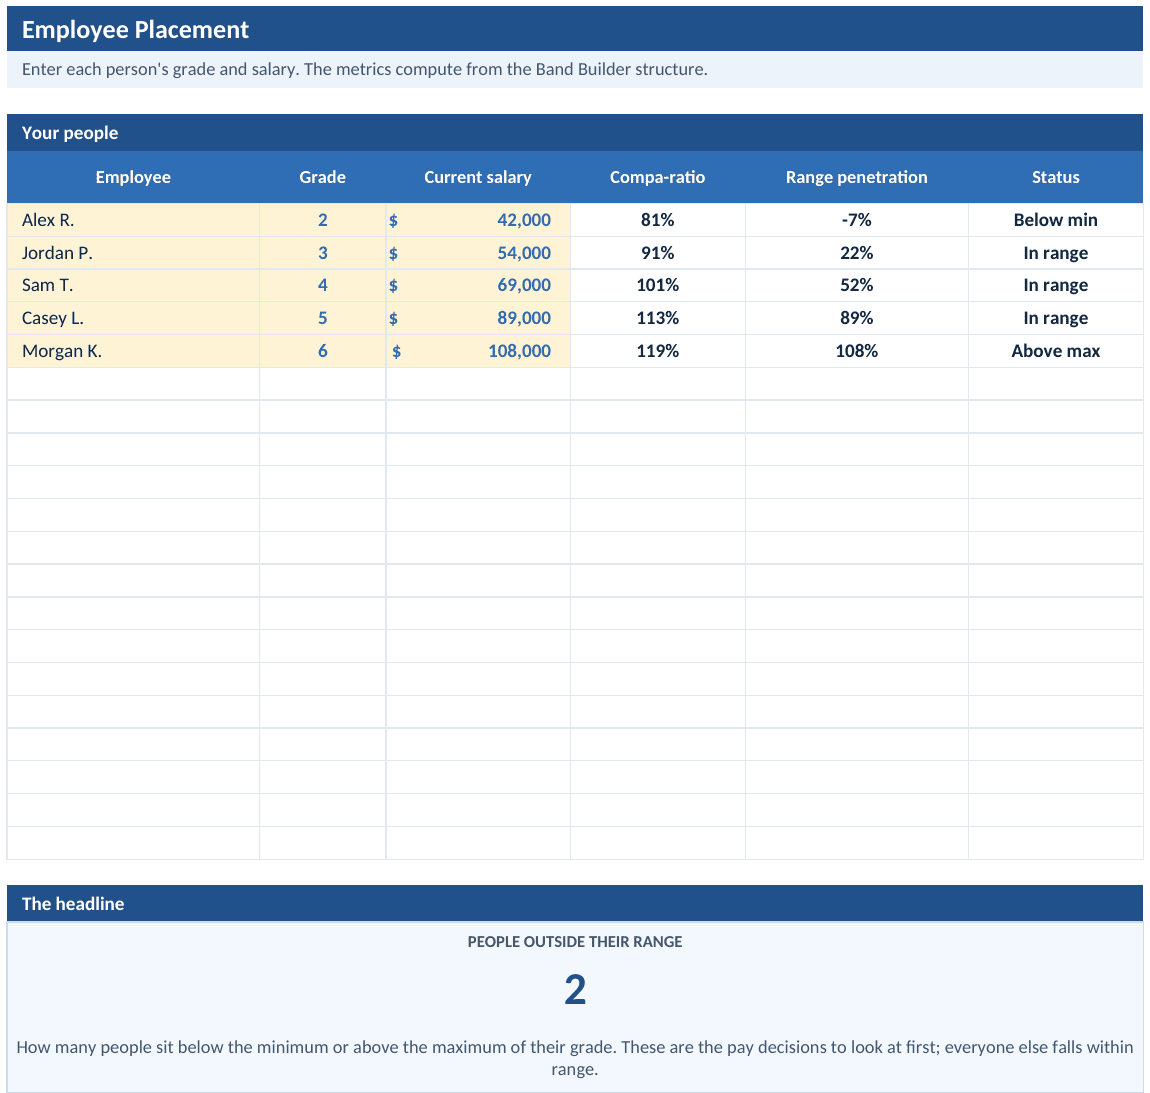Select the 42,000 salary cell
Screen dimensions: 1150x1093
click(x=478, y=220)
